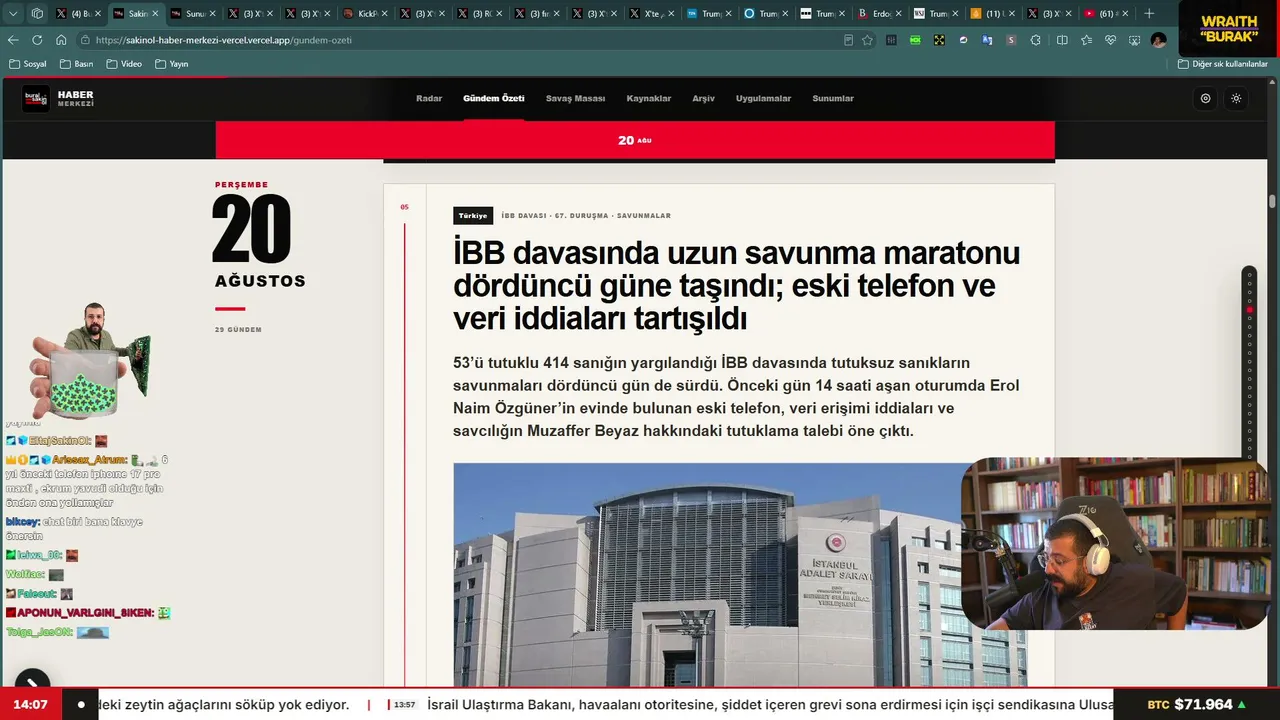Open the browser home page icon
Image resolution: width=1280 pixels, height=720 pixels.
61,40
